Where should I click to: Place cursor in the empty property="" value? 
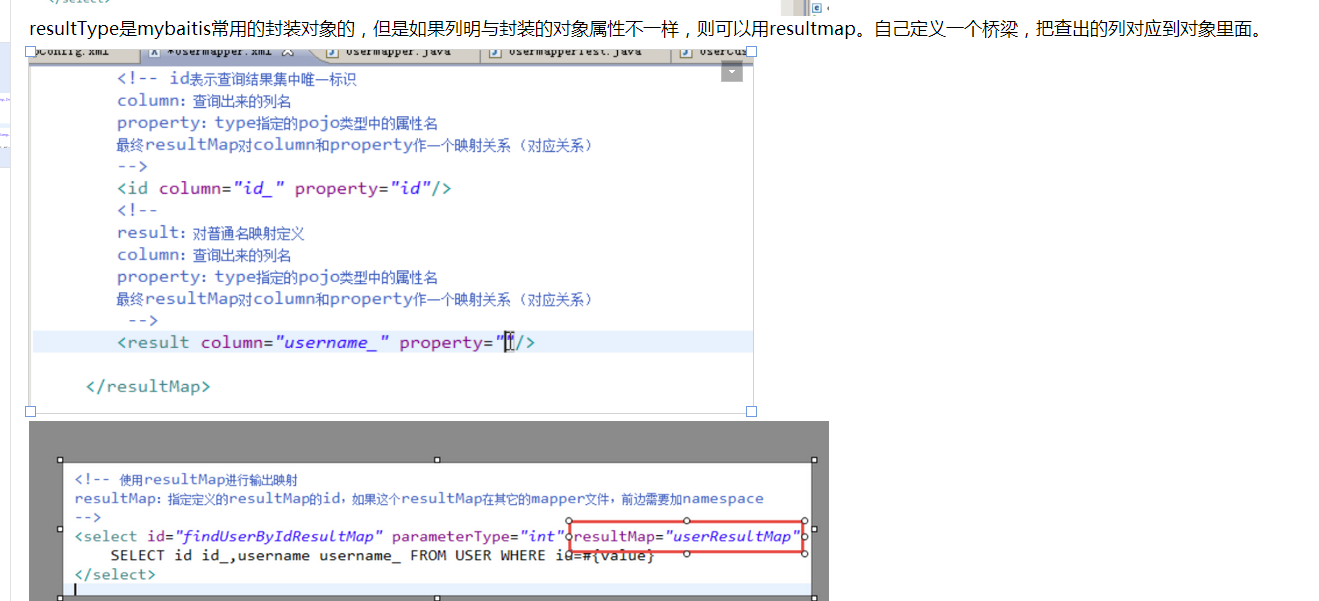click(509, 343)
